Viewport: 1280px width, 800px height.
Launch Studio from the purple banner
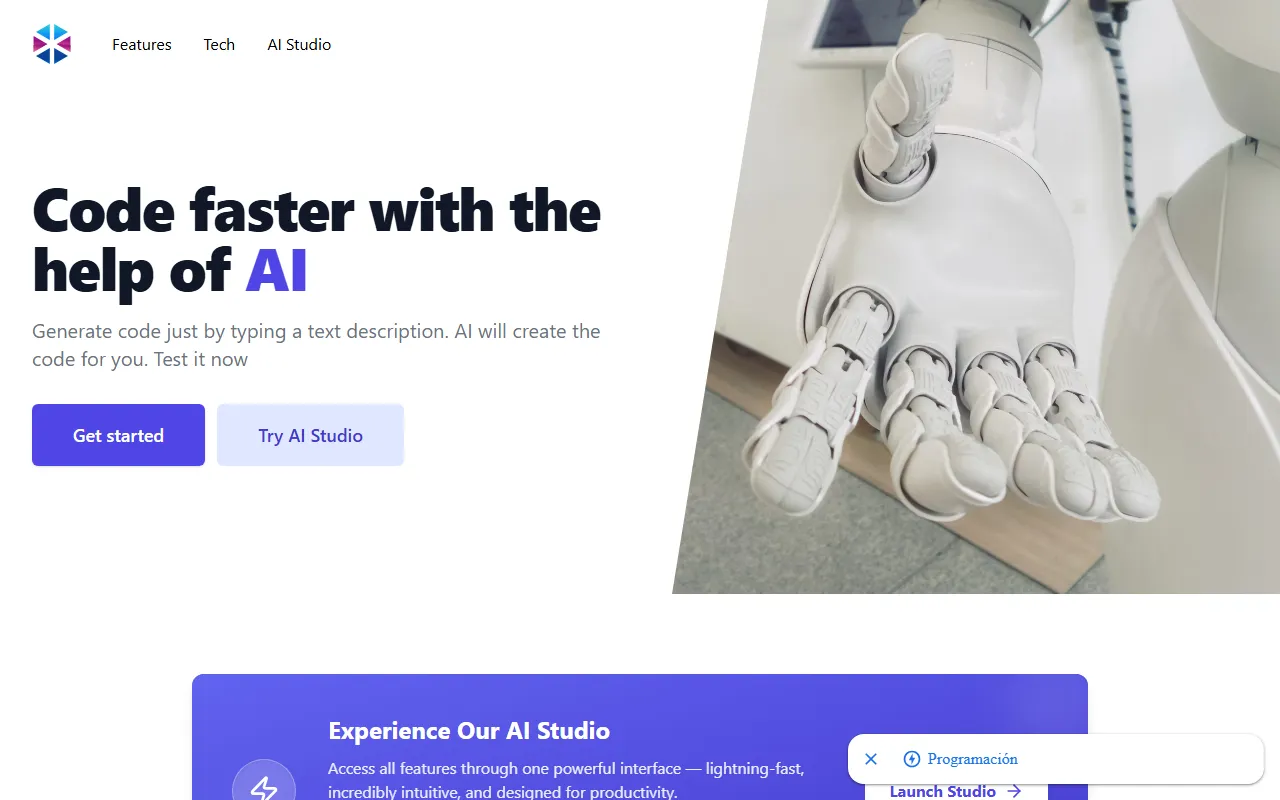coord(956,790)
